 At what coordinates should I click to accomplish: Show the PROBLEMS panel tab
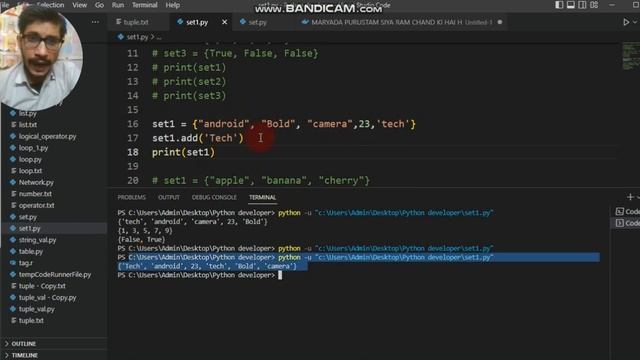131,197
